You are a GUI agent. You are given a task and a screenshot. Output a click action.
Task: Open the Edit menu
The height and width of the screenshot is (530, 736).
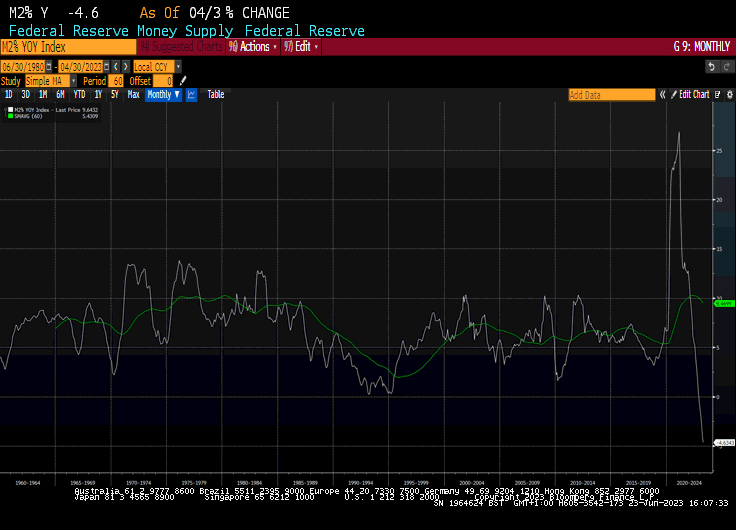pos(302,46)
